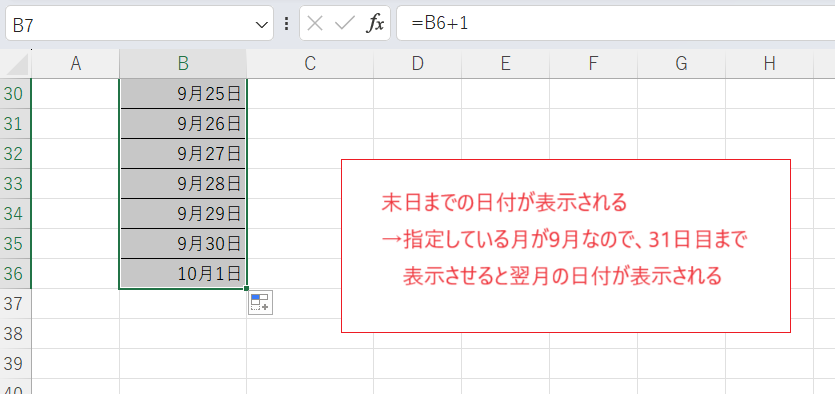The width and height of the screenshot is (835, 394).
Task: Select row 35 header
Action: point(15,244)
